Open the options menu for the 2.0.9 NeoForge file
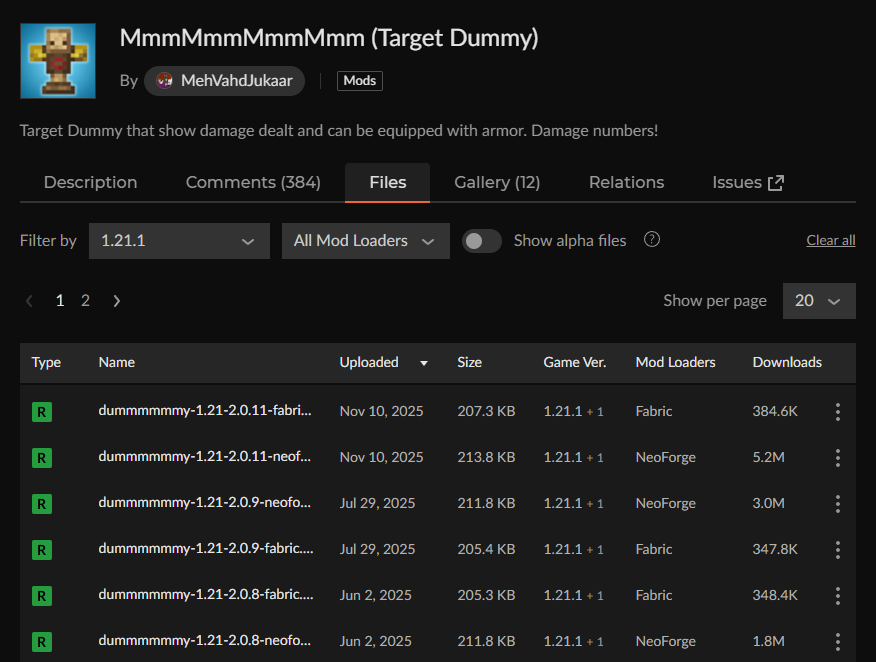Screen dimensions: 876x662 [837, 503]
